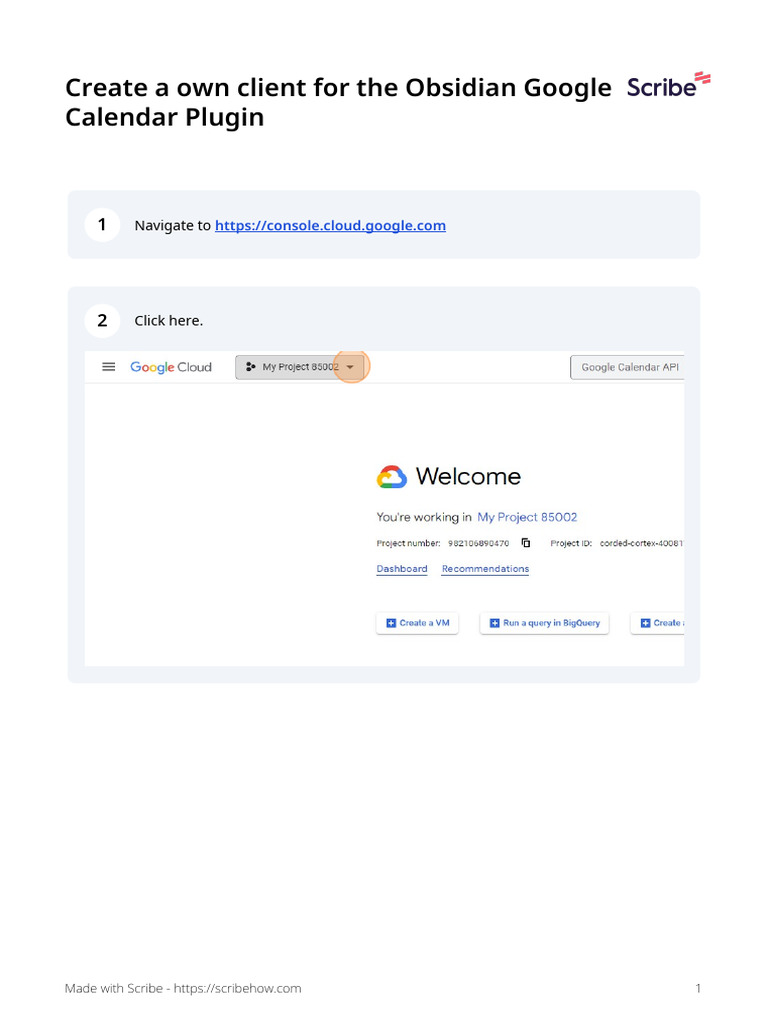Switch to the Dashboard link
This screenshot has width=768, height=1024.
[402, 569]
